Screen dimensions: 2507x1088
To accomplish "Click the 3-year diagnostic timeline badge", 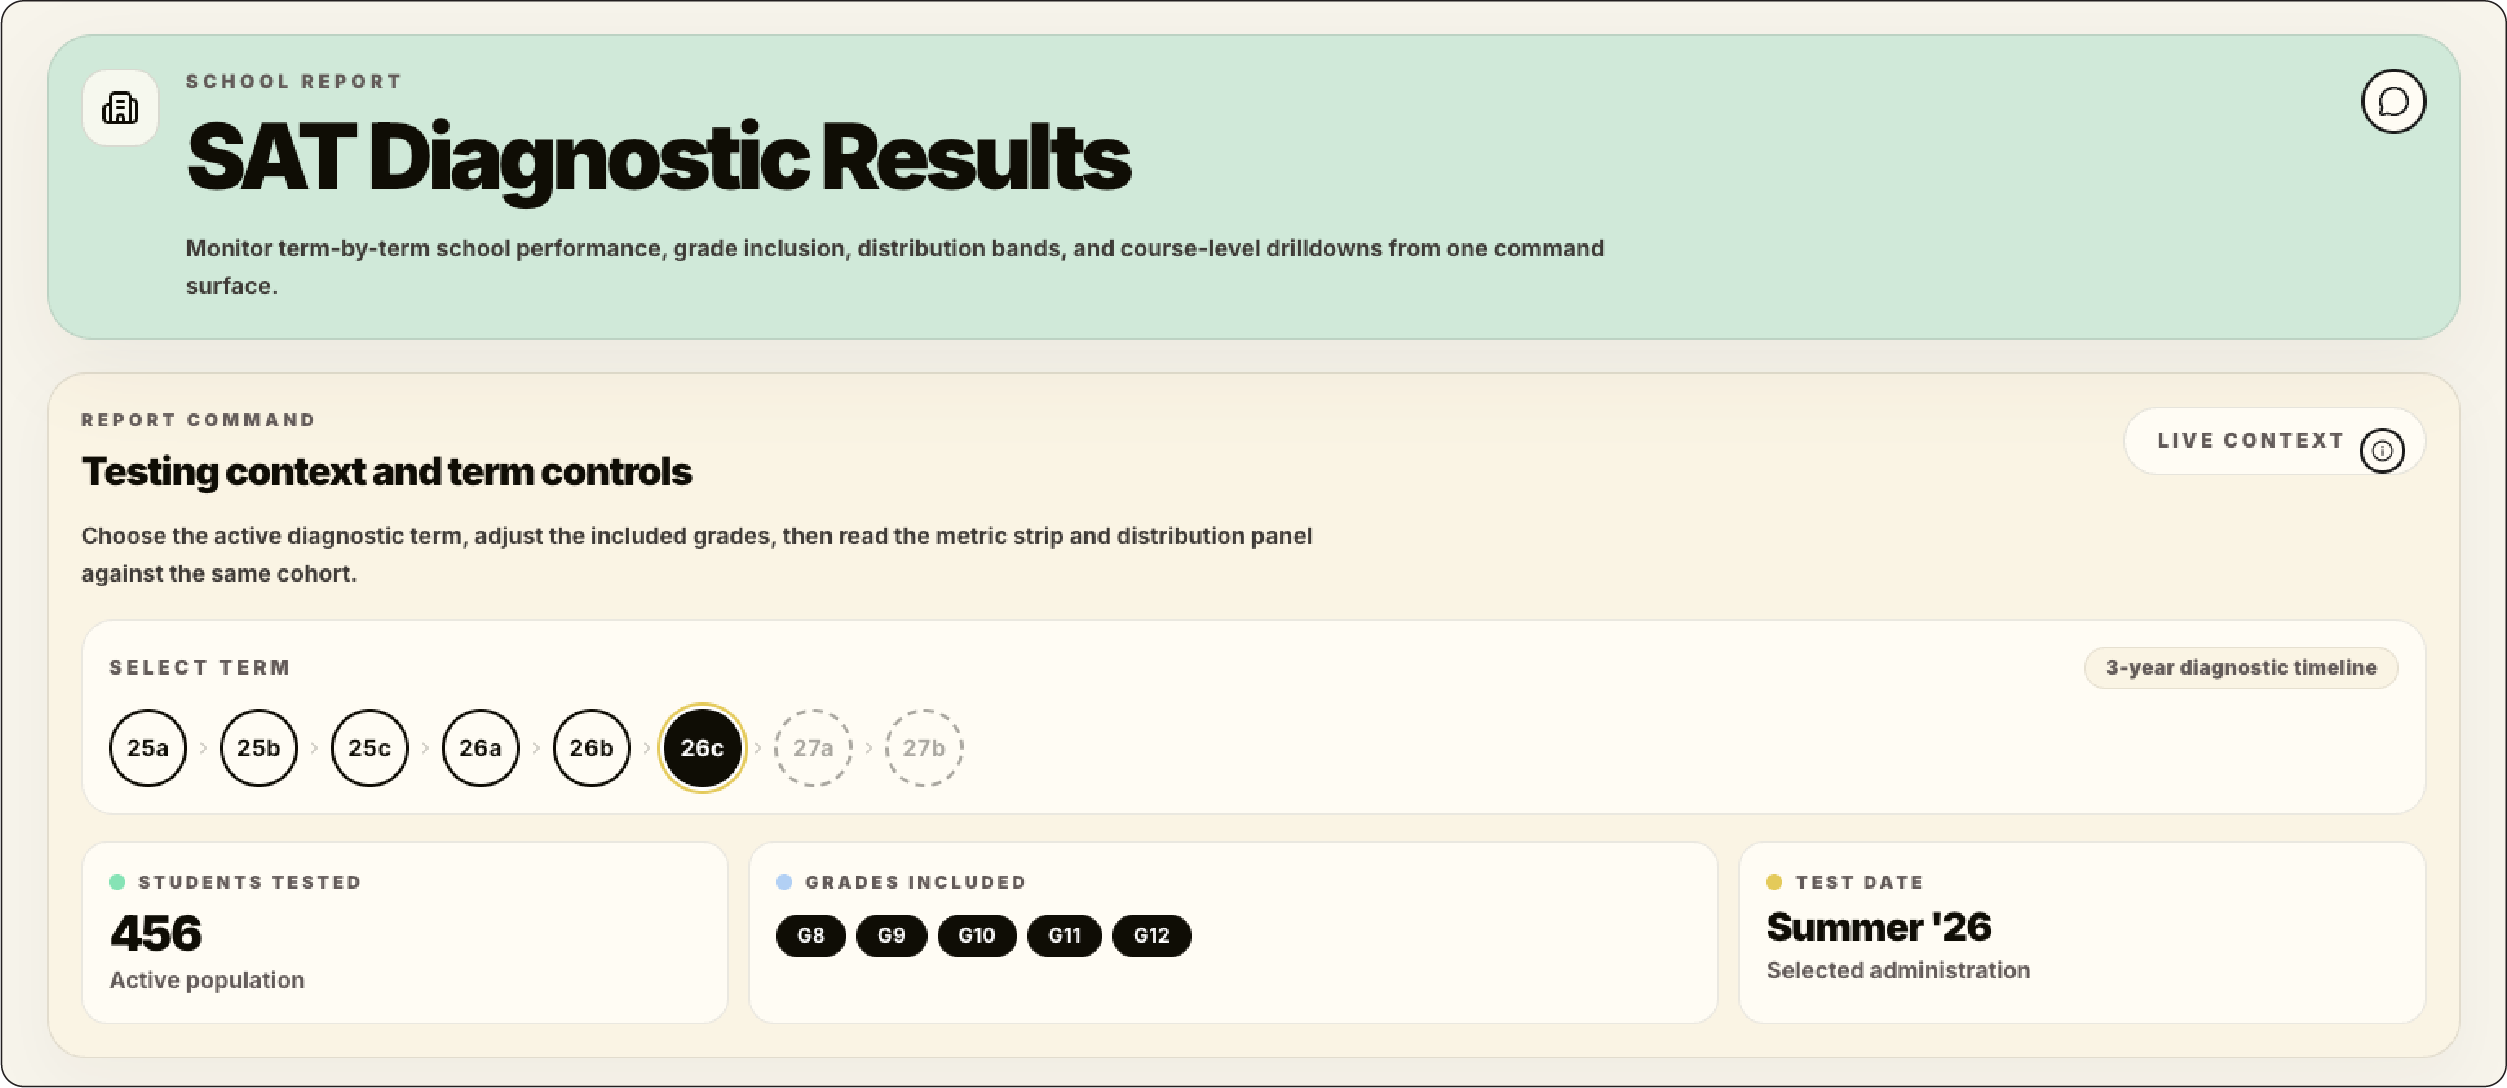I will coord(2241,668).
